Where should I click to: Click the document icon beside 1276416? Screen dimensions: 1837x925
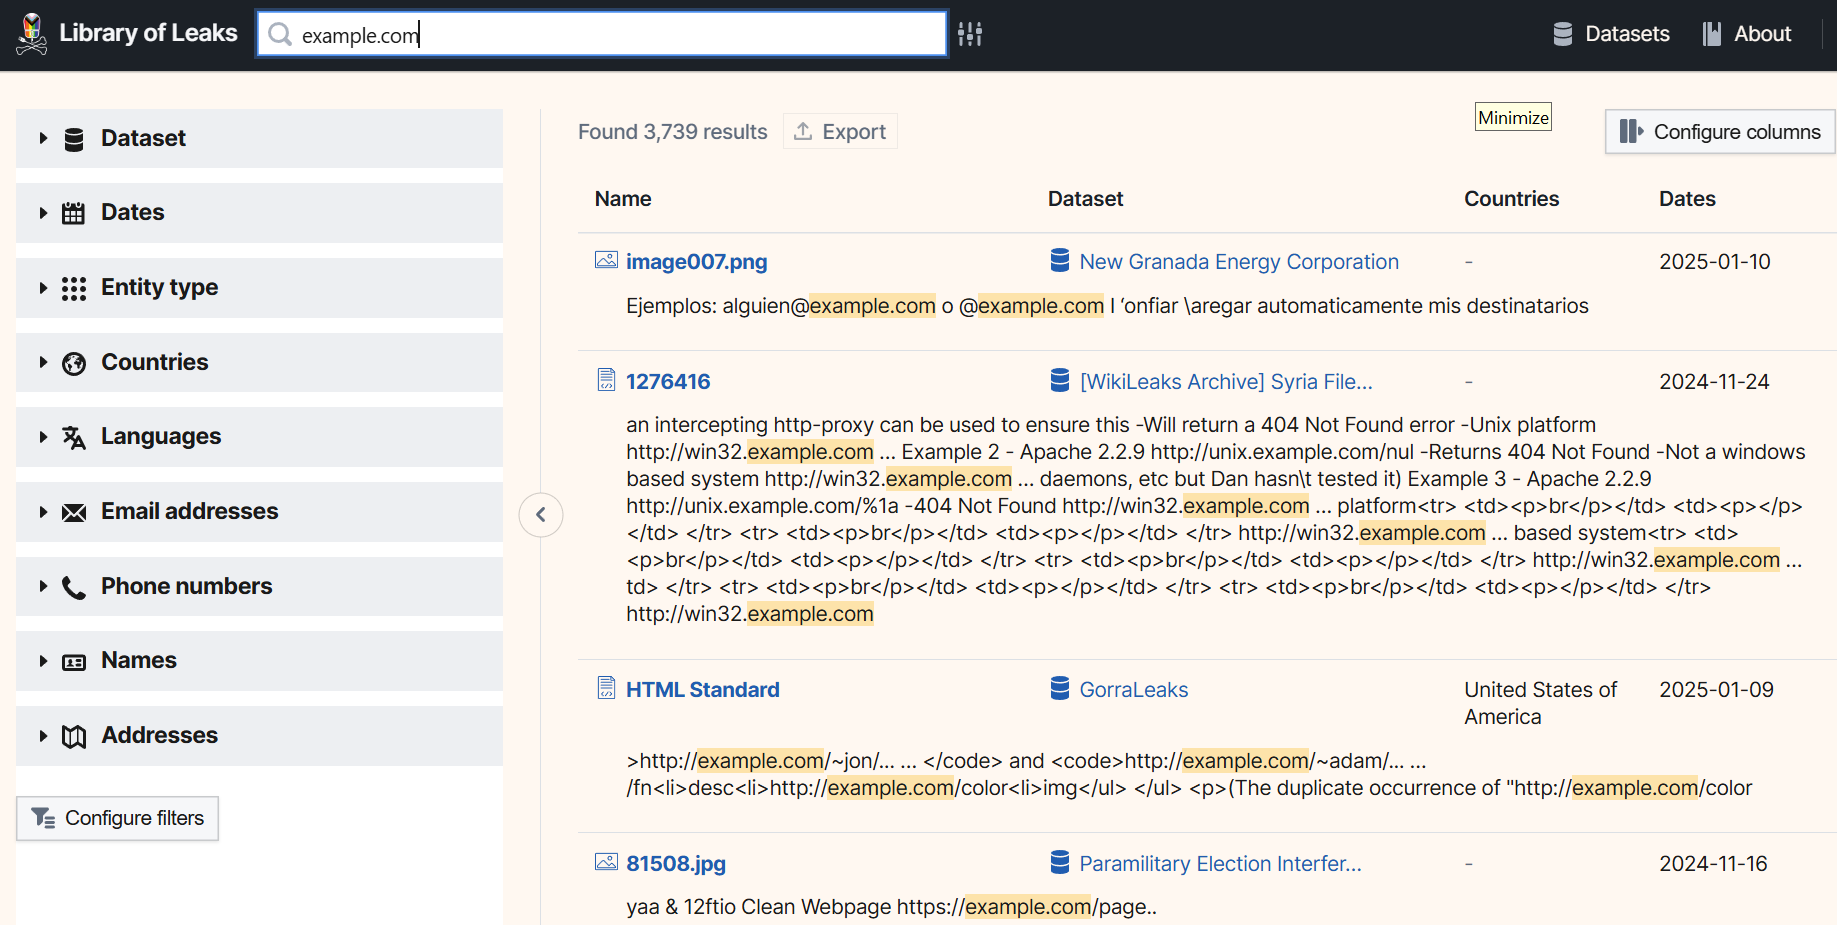pos(606,380)
